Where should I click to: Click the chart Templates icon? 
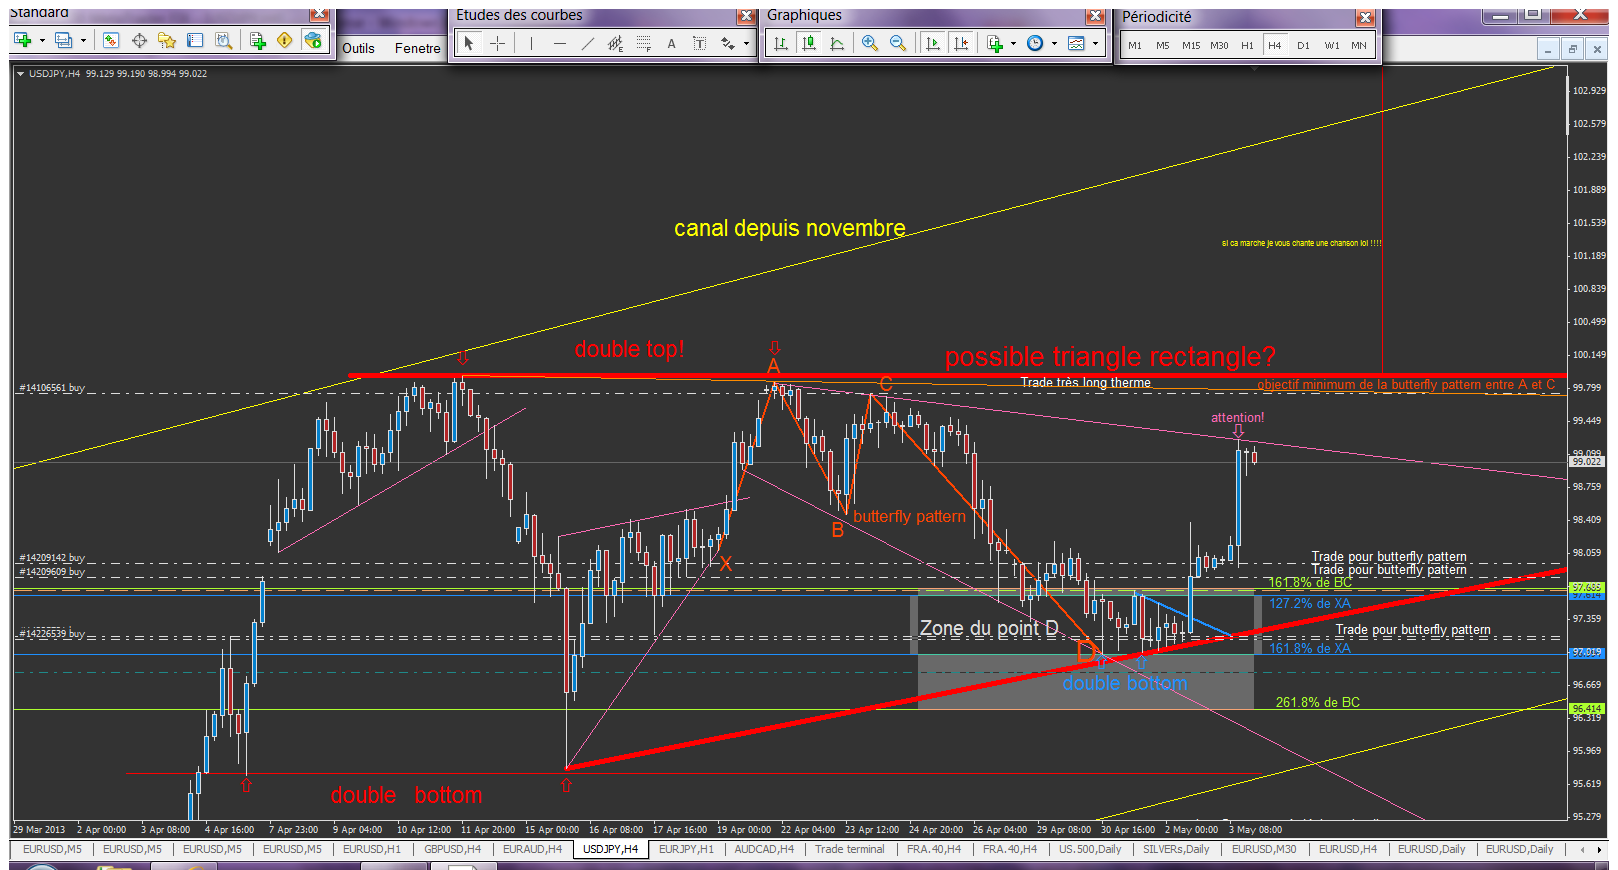(1076, 43)
